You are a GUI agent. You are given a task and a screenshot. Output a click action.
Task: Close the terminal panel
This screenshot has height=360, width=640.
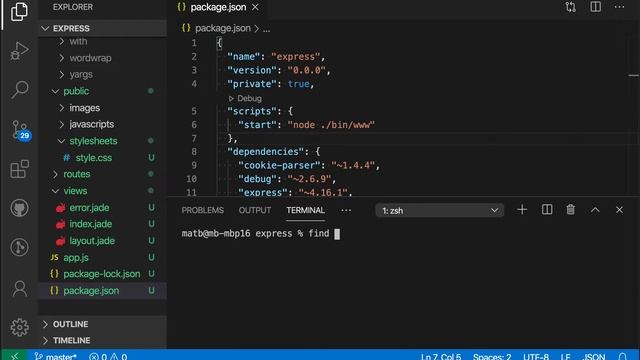619,210
